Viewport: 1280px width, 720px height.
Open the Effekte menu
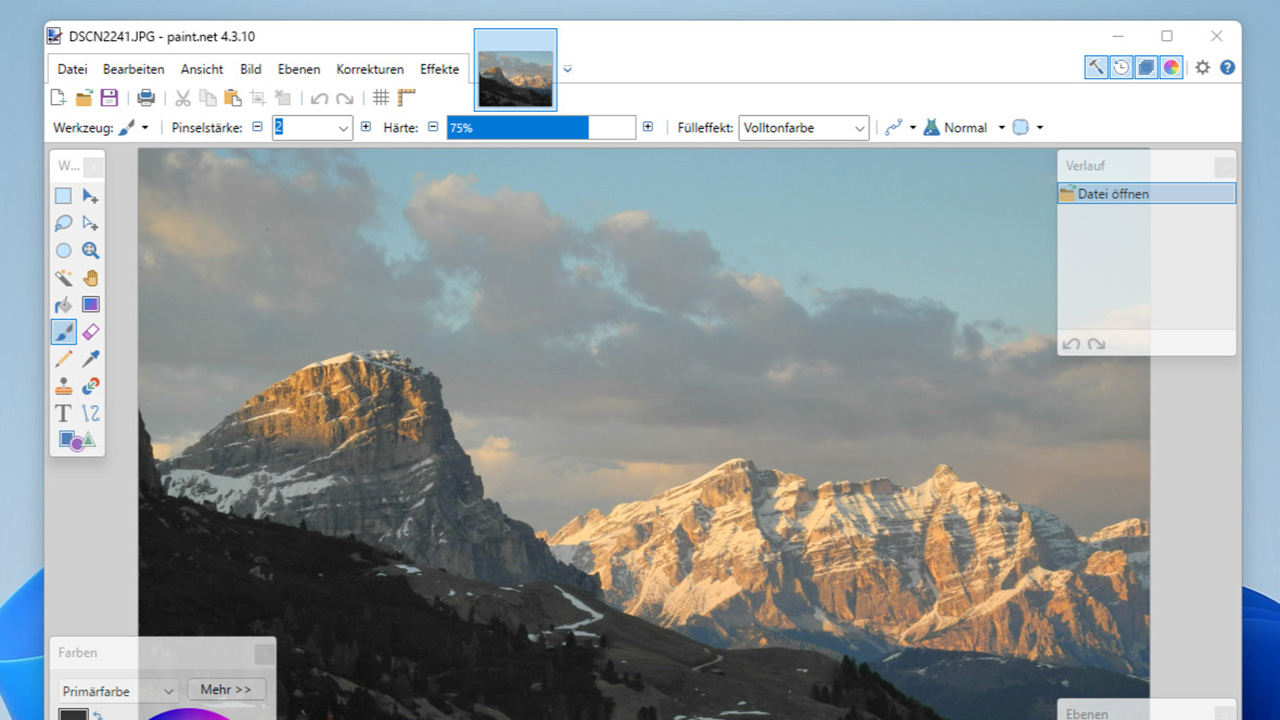point(439,69)
